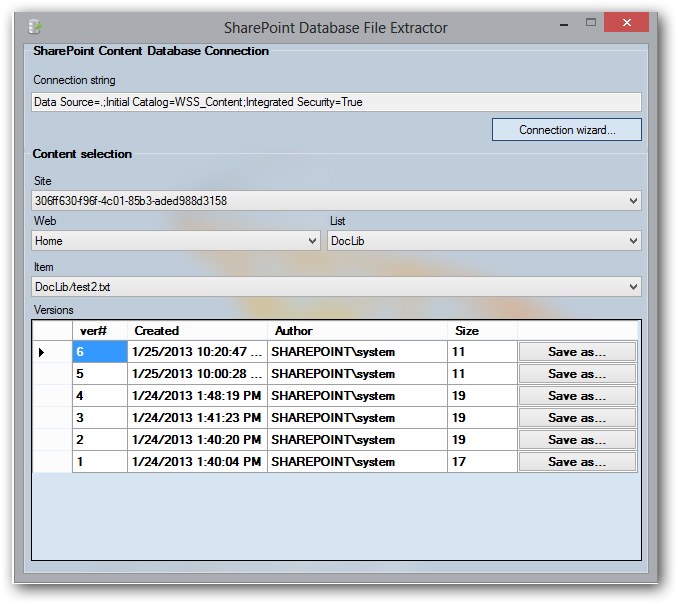Sort by the Size column header

(483, 331)
